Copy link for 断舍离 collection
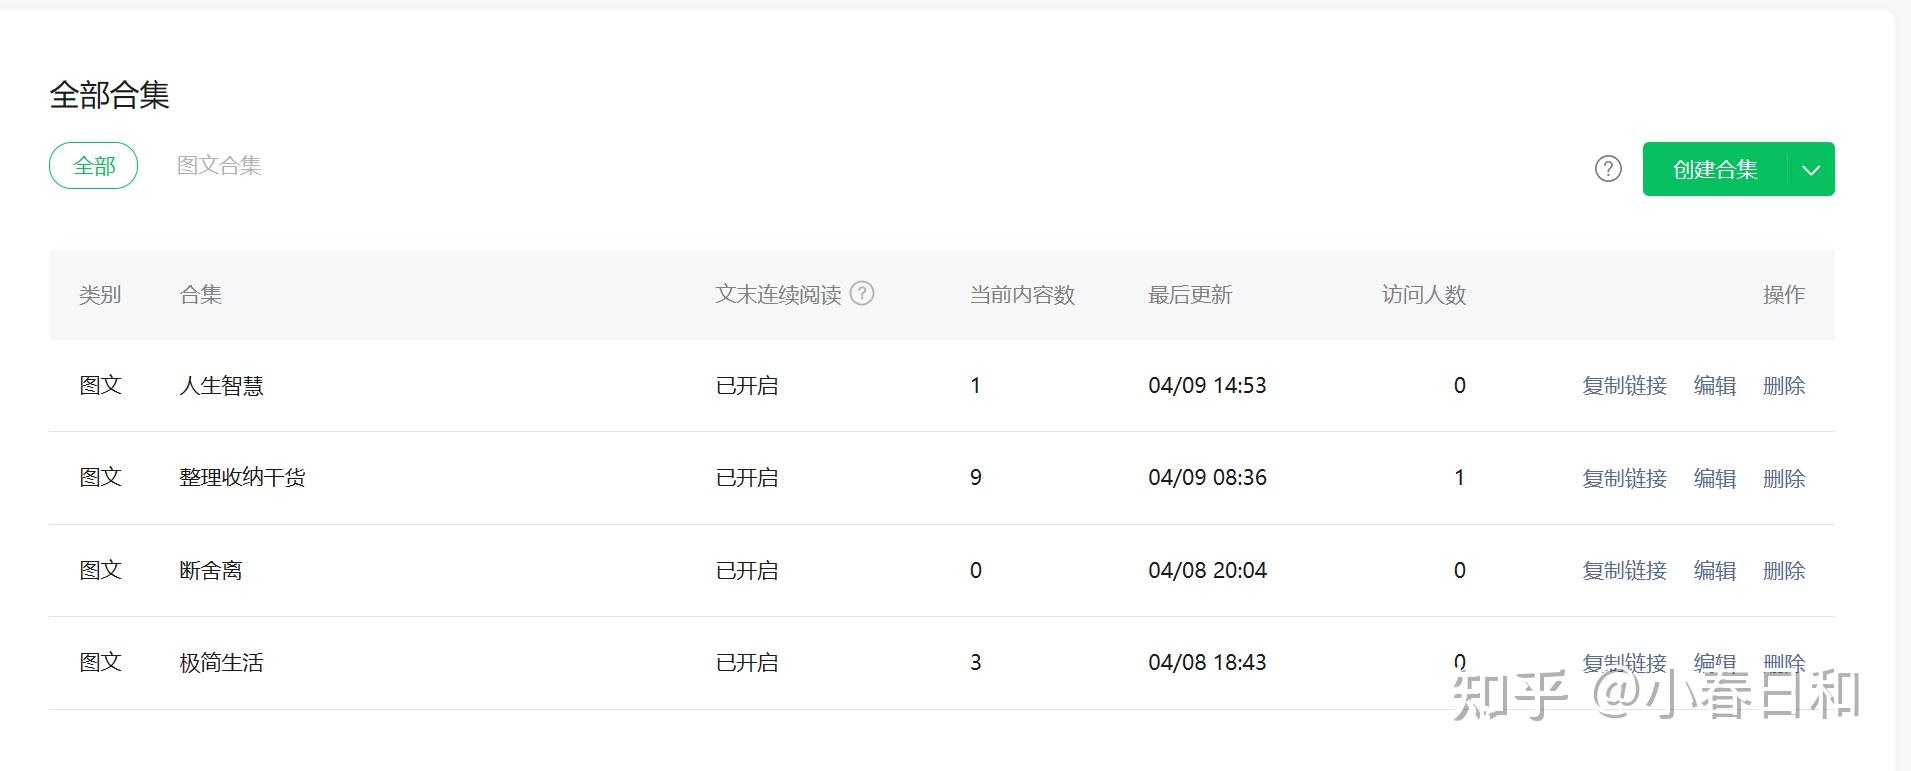 tap(1624, 571)
